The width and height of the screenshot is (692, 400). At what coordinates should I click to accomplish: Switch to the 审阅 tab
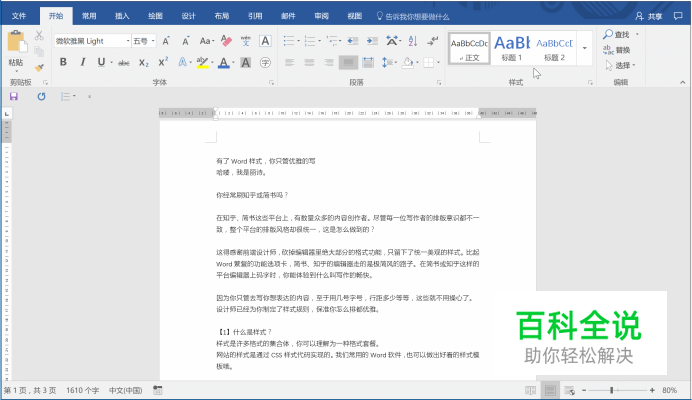pos(321,16)
